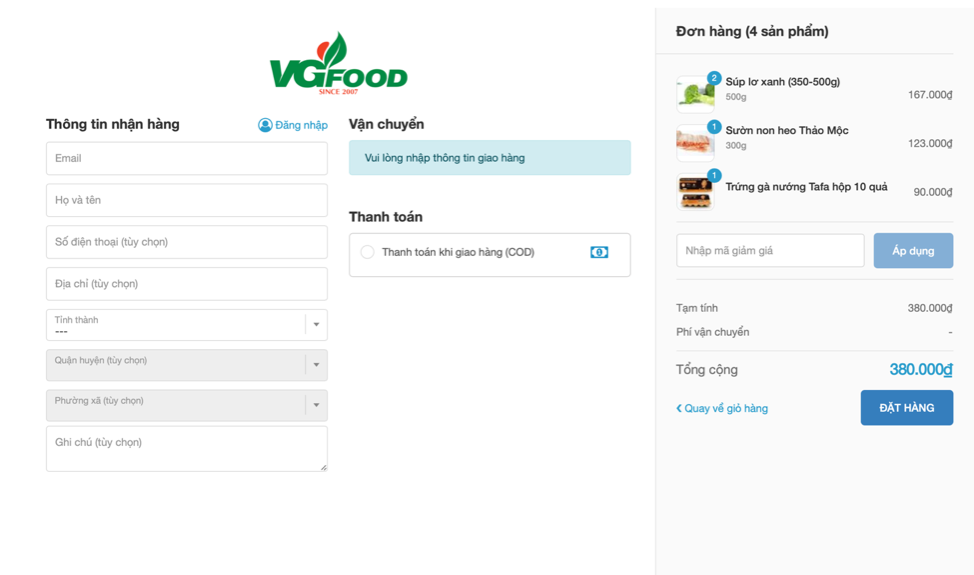Open the Sườn non heo Thảo Mộc thumbnail
This screenshot has height=575, width=974.
tap(695, 143)
